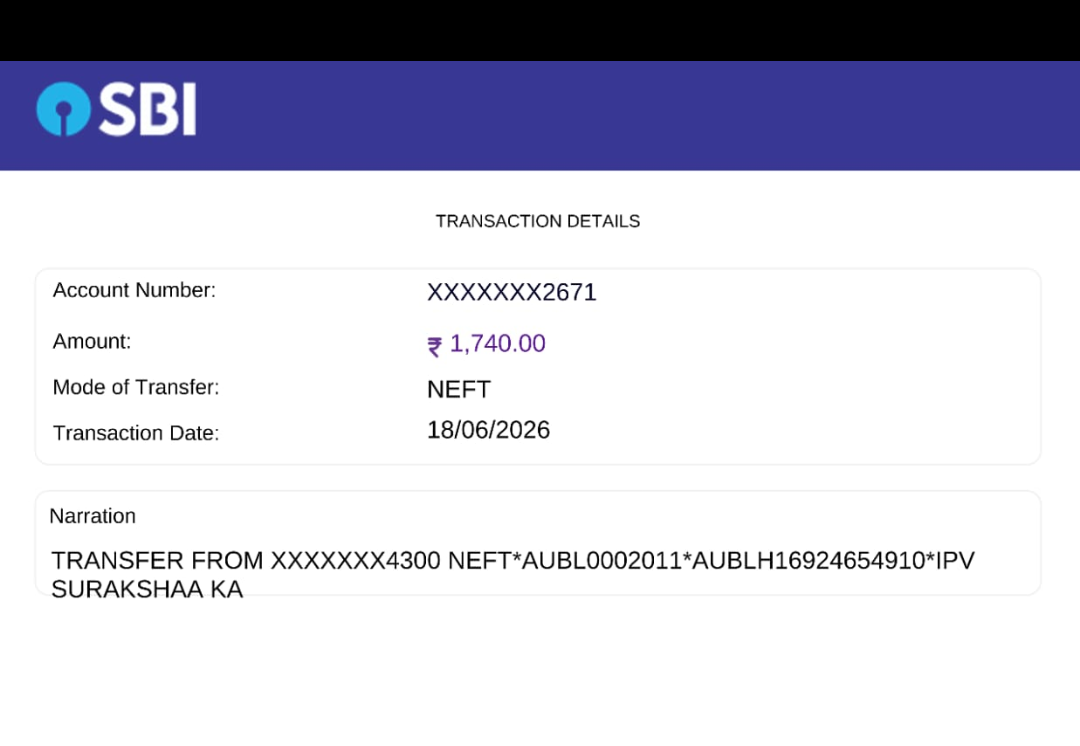Image resolution: width=1080 pixels, height=746 pixels.
Task: Click the narration text starting TRANSFER FROM
Action: tap(513, 574)
